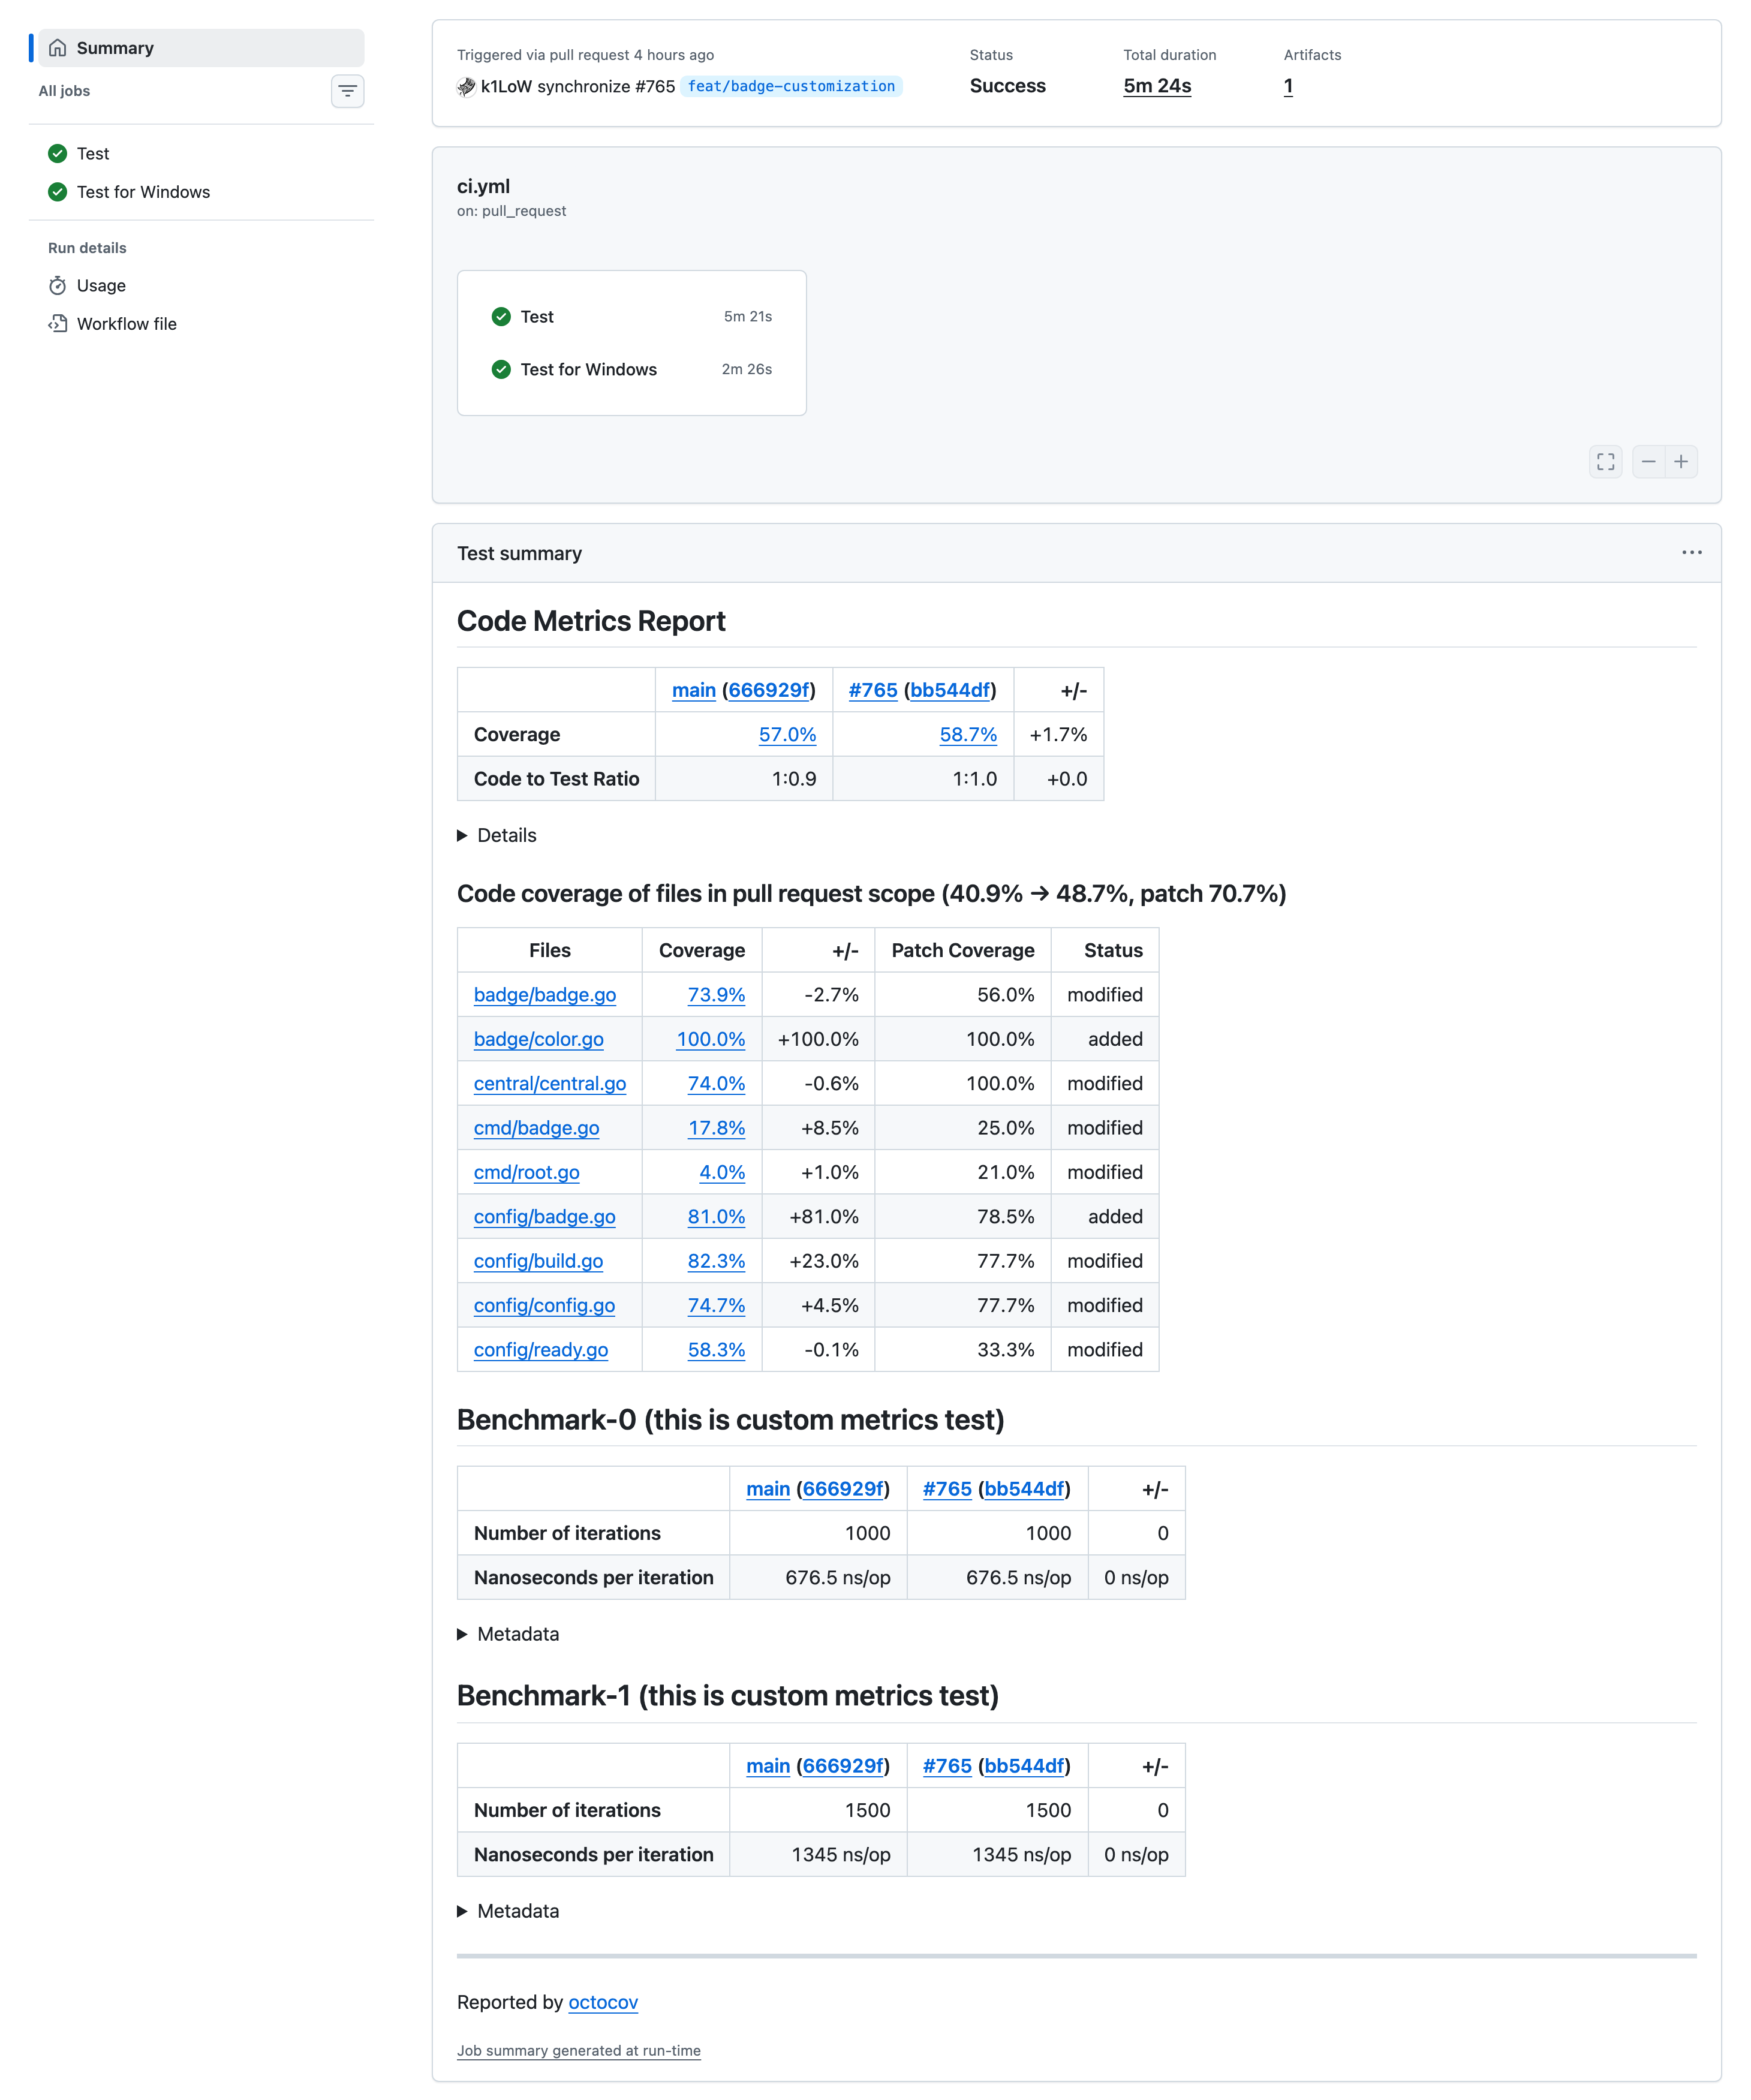Open the Test job in the workflow graph

click(631, 317)
